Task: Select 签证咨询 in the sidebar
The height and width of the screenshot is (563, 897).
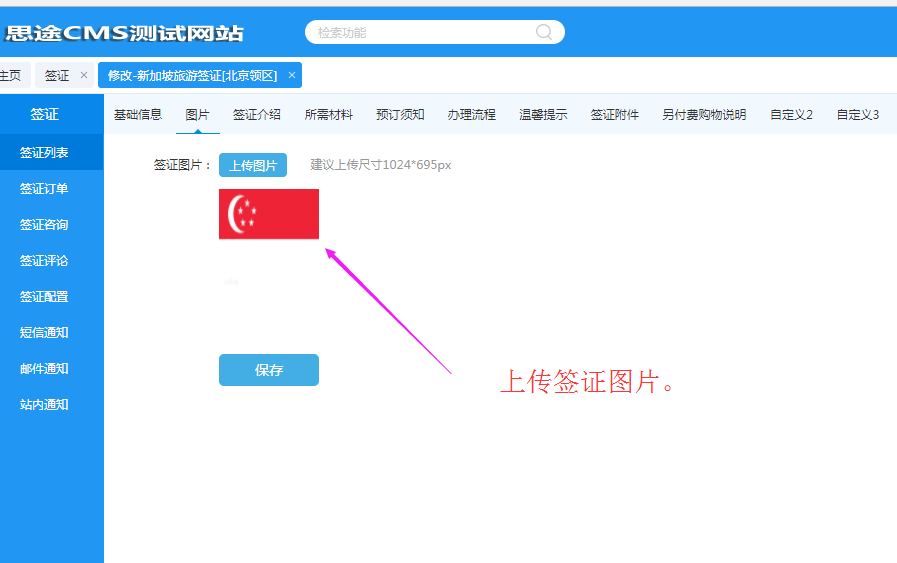Action: [x=44, y=225]
